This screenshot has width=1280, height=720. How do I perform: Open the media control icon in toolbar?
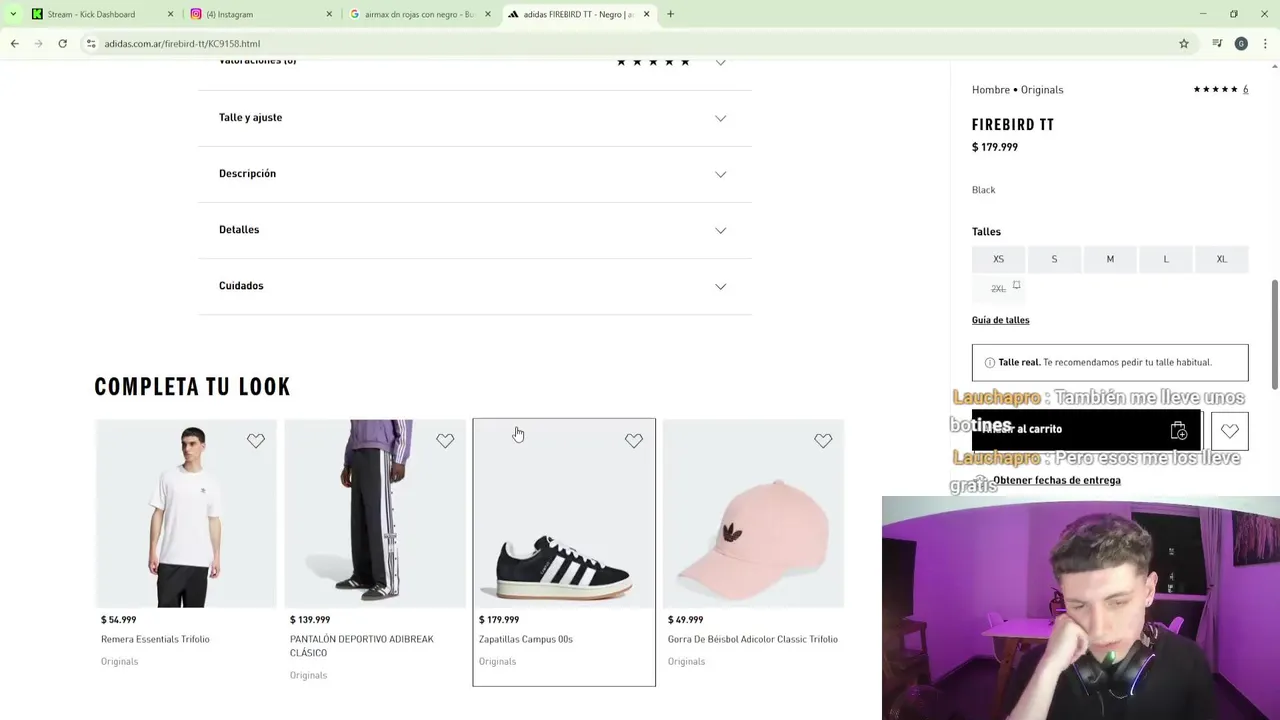(1217, 43)
